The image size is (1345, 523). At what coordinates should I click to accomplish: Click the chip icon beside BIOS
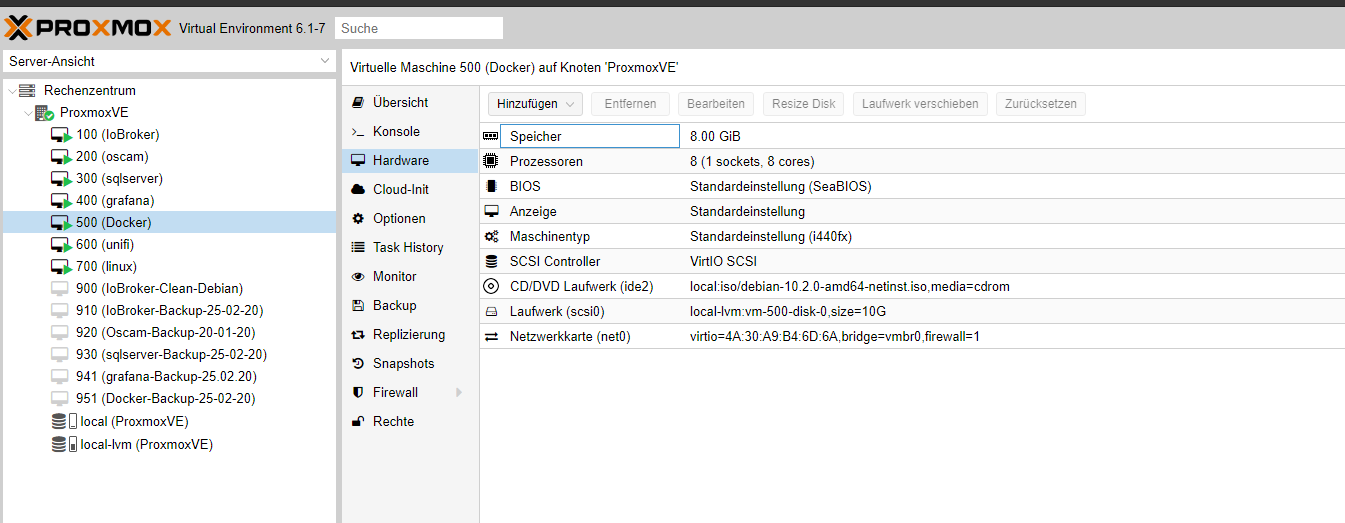[491, 186]
